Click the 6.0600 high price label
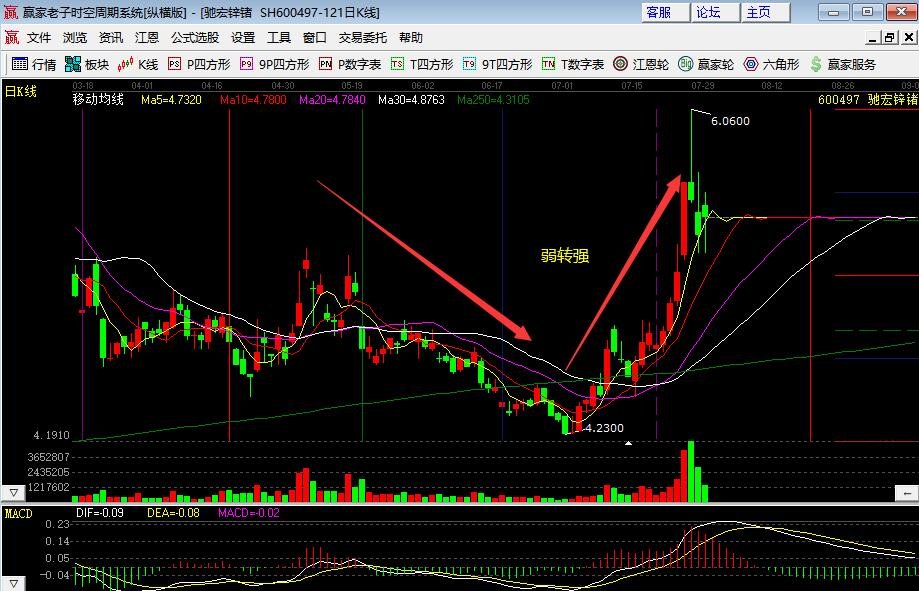This screenshot has width=919, height=591. (x=730, y=121)
